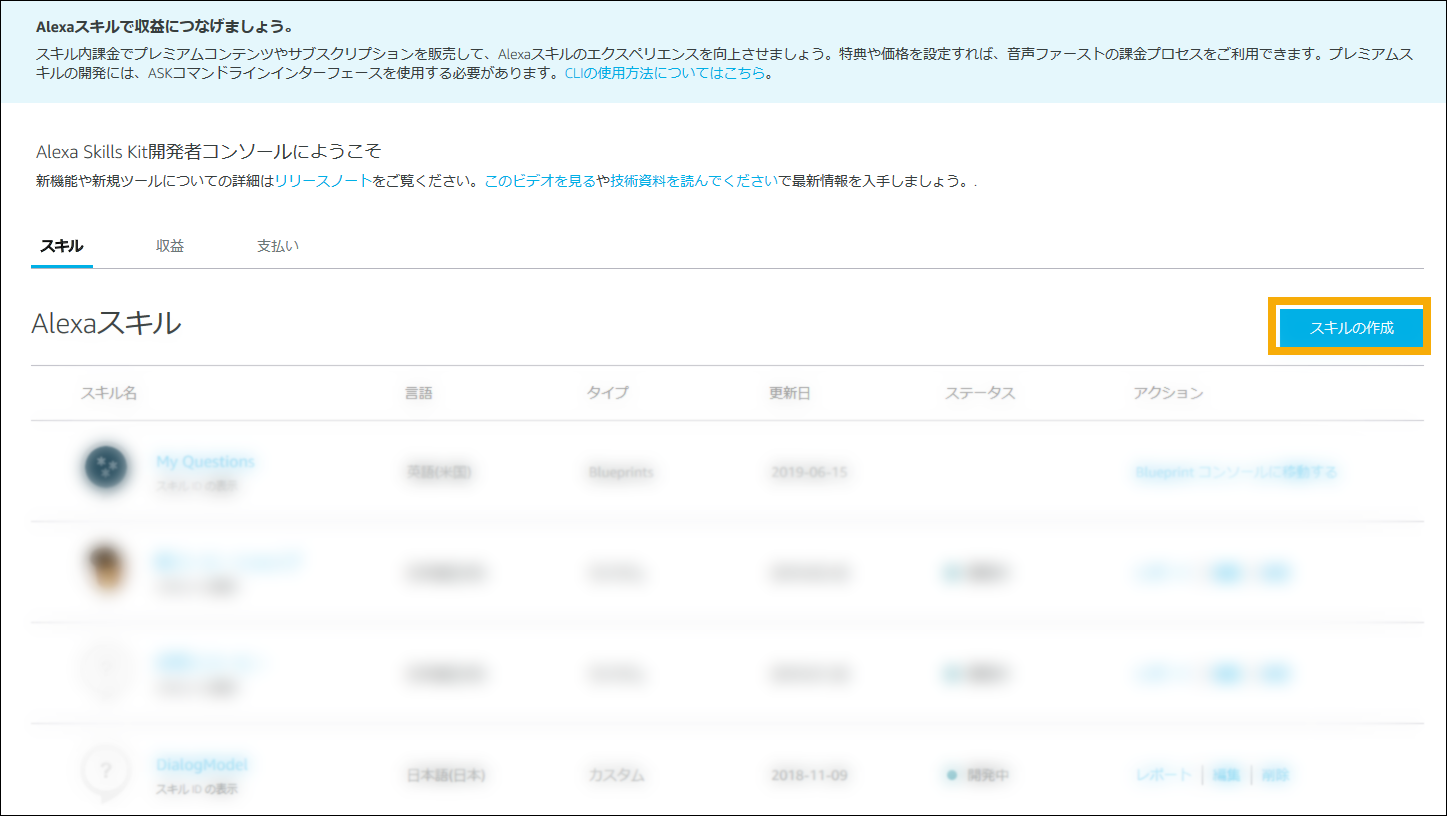Switch to the 収益 tab
The image size is (1447, 816).
click(x=169, y=244)
